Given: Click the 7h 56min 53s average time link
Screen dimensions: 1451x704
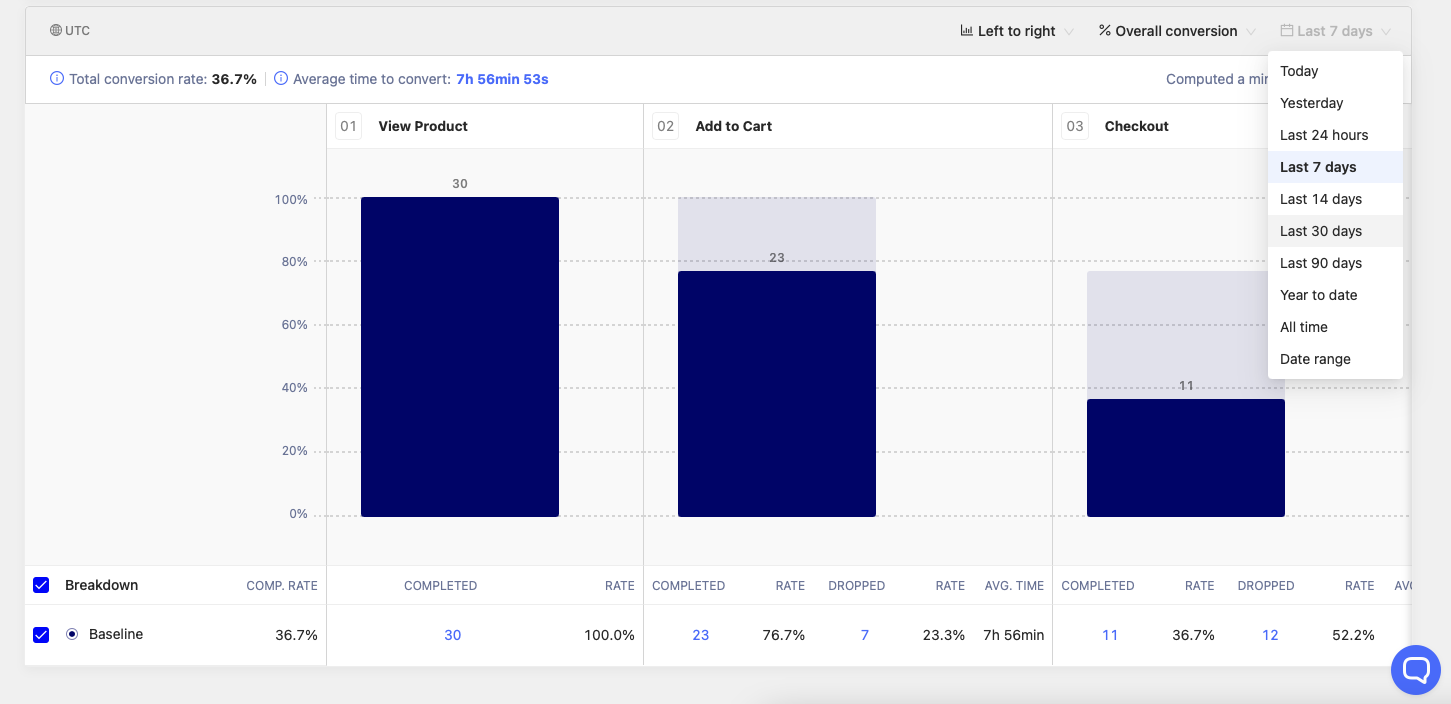Looking at the screenshot, I should tap(502, 79).
